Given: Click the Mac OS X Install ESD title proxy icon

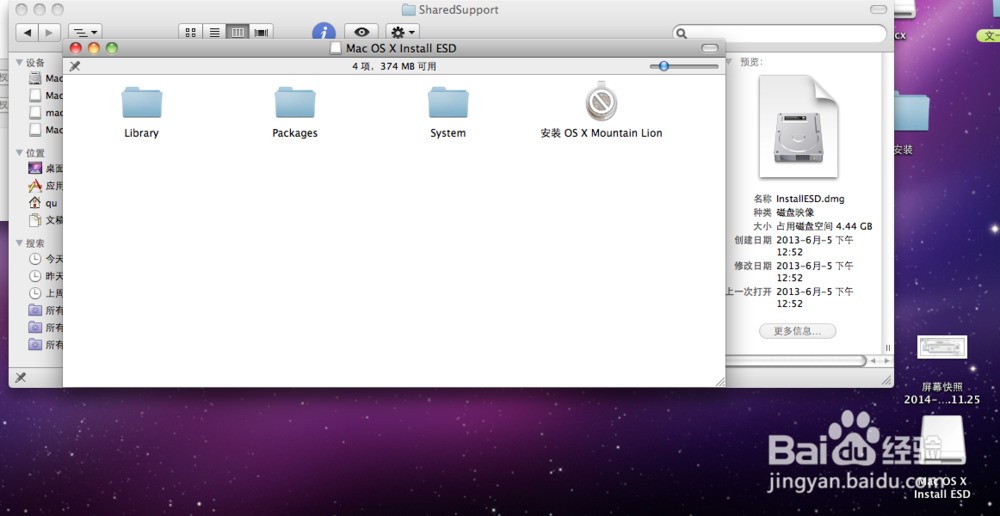Looking at the screenshot, I should coord(335,48).
